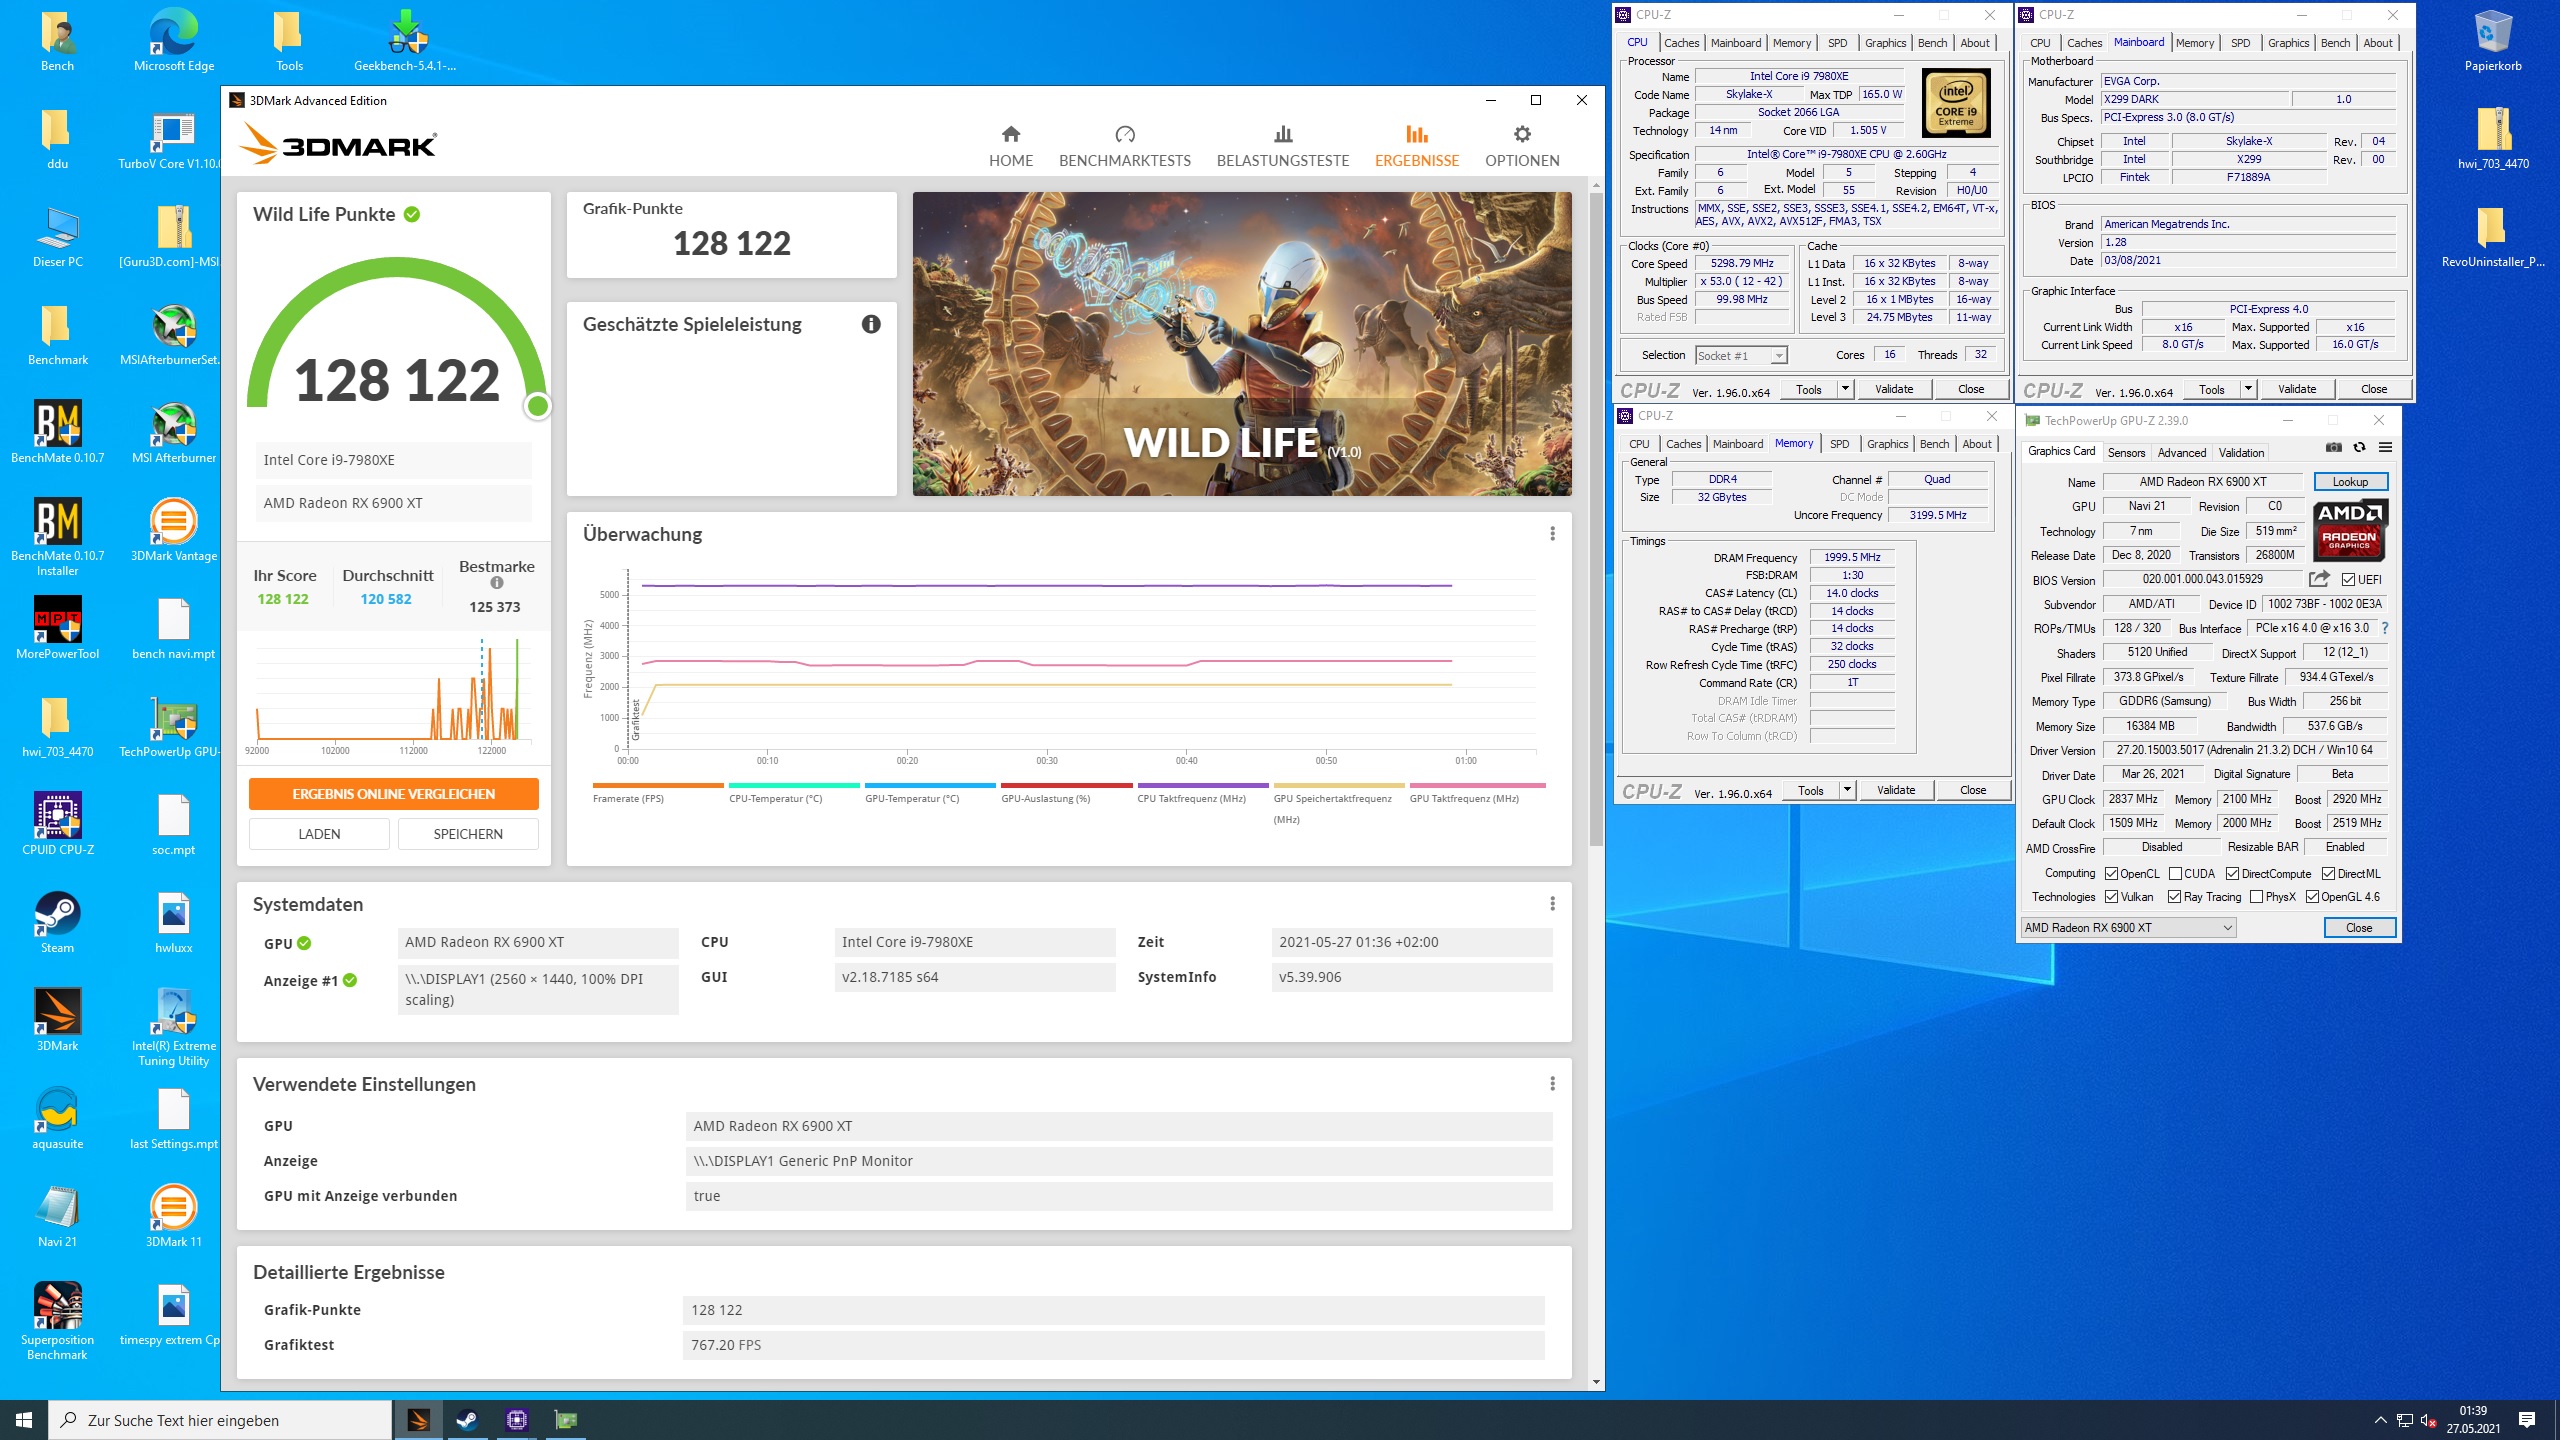2560x1440 pixels.
Task: Open BELASTUNGSTESTE bar chart icon
Action: (x=1283, y=134)
